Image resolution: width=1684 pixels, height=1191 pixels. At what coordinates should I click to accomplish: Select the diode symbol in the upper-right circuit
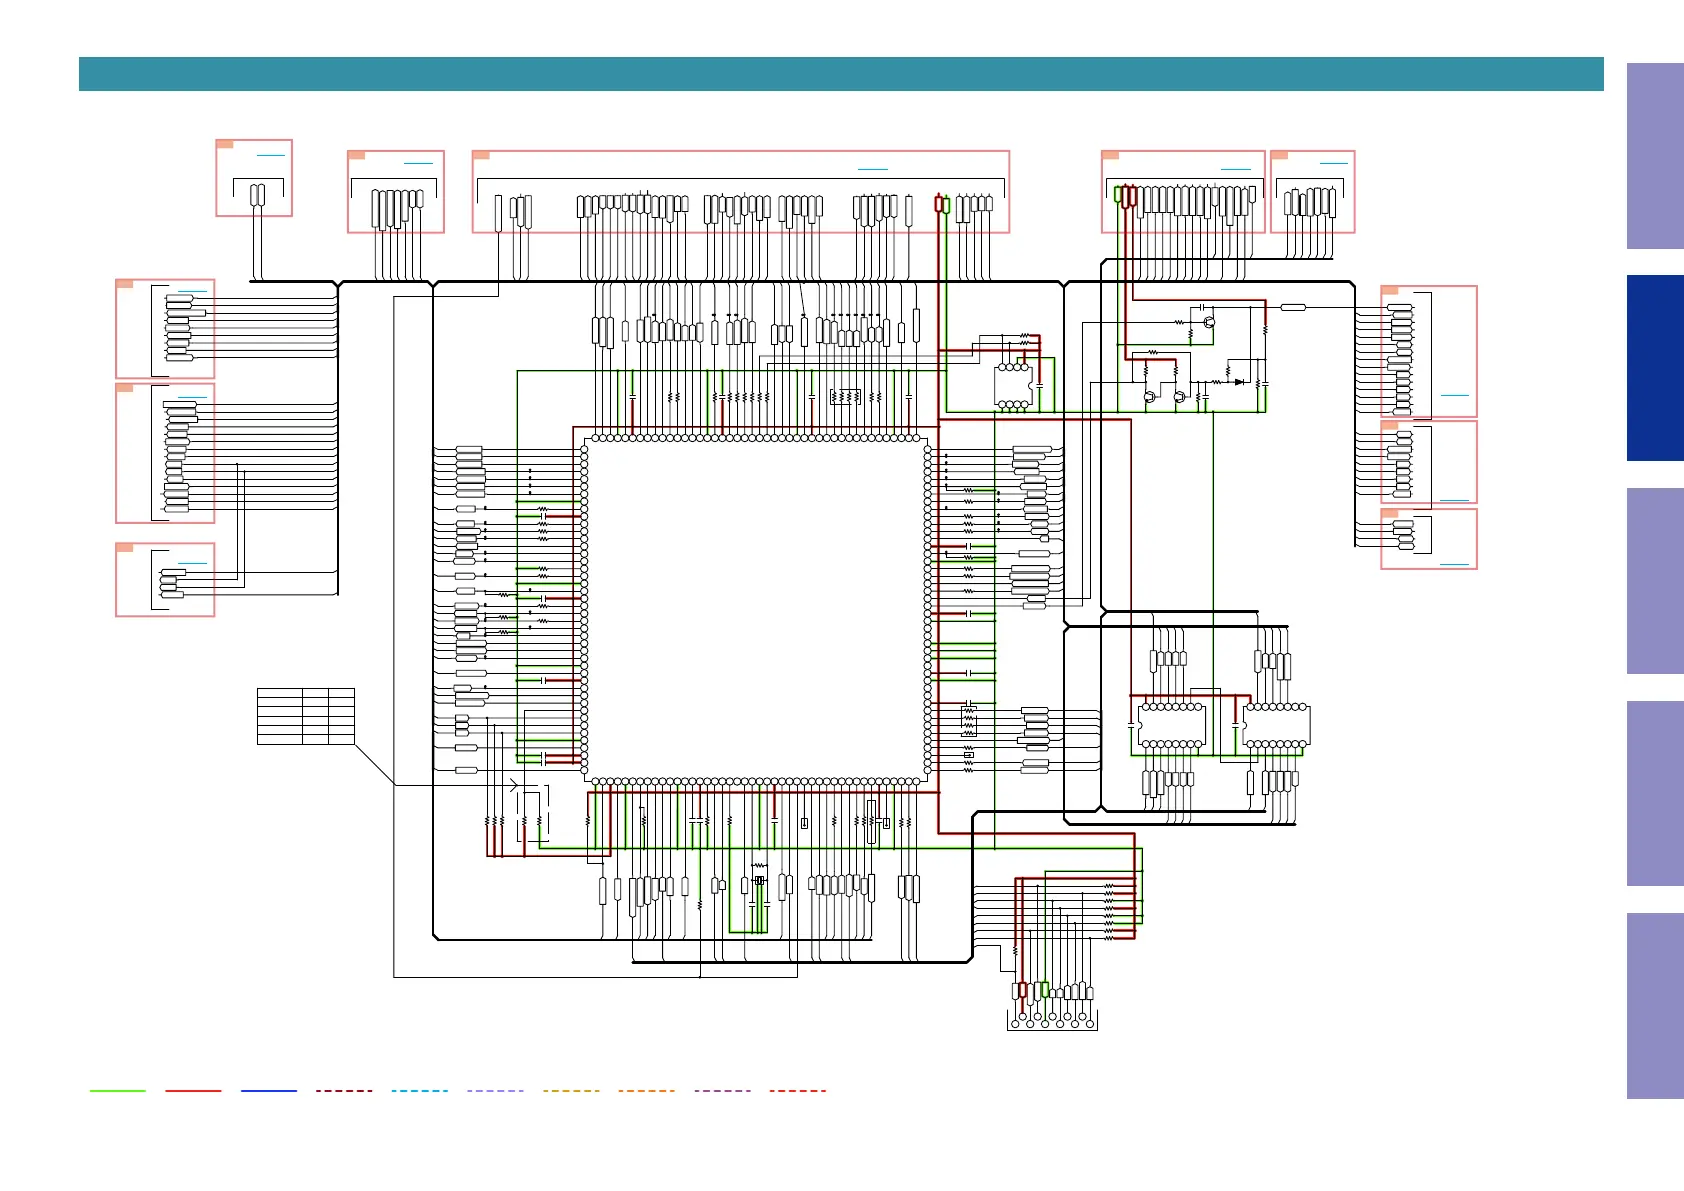(x=1239, y=382)
